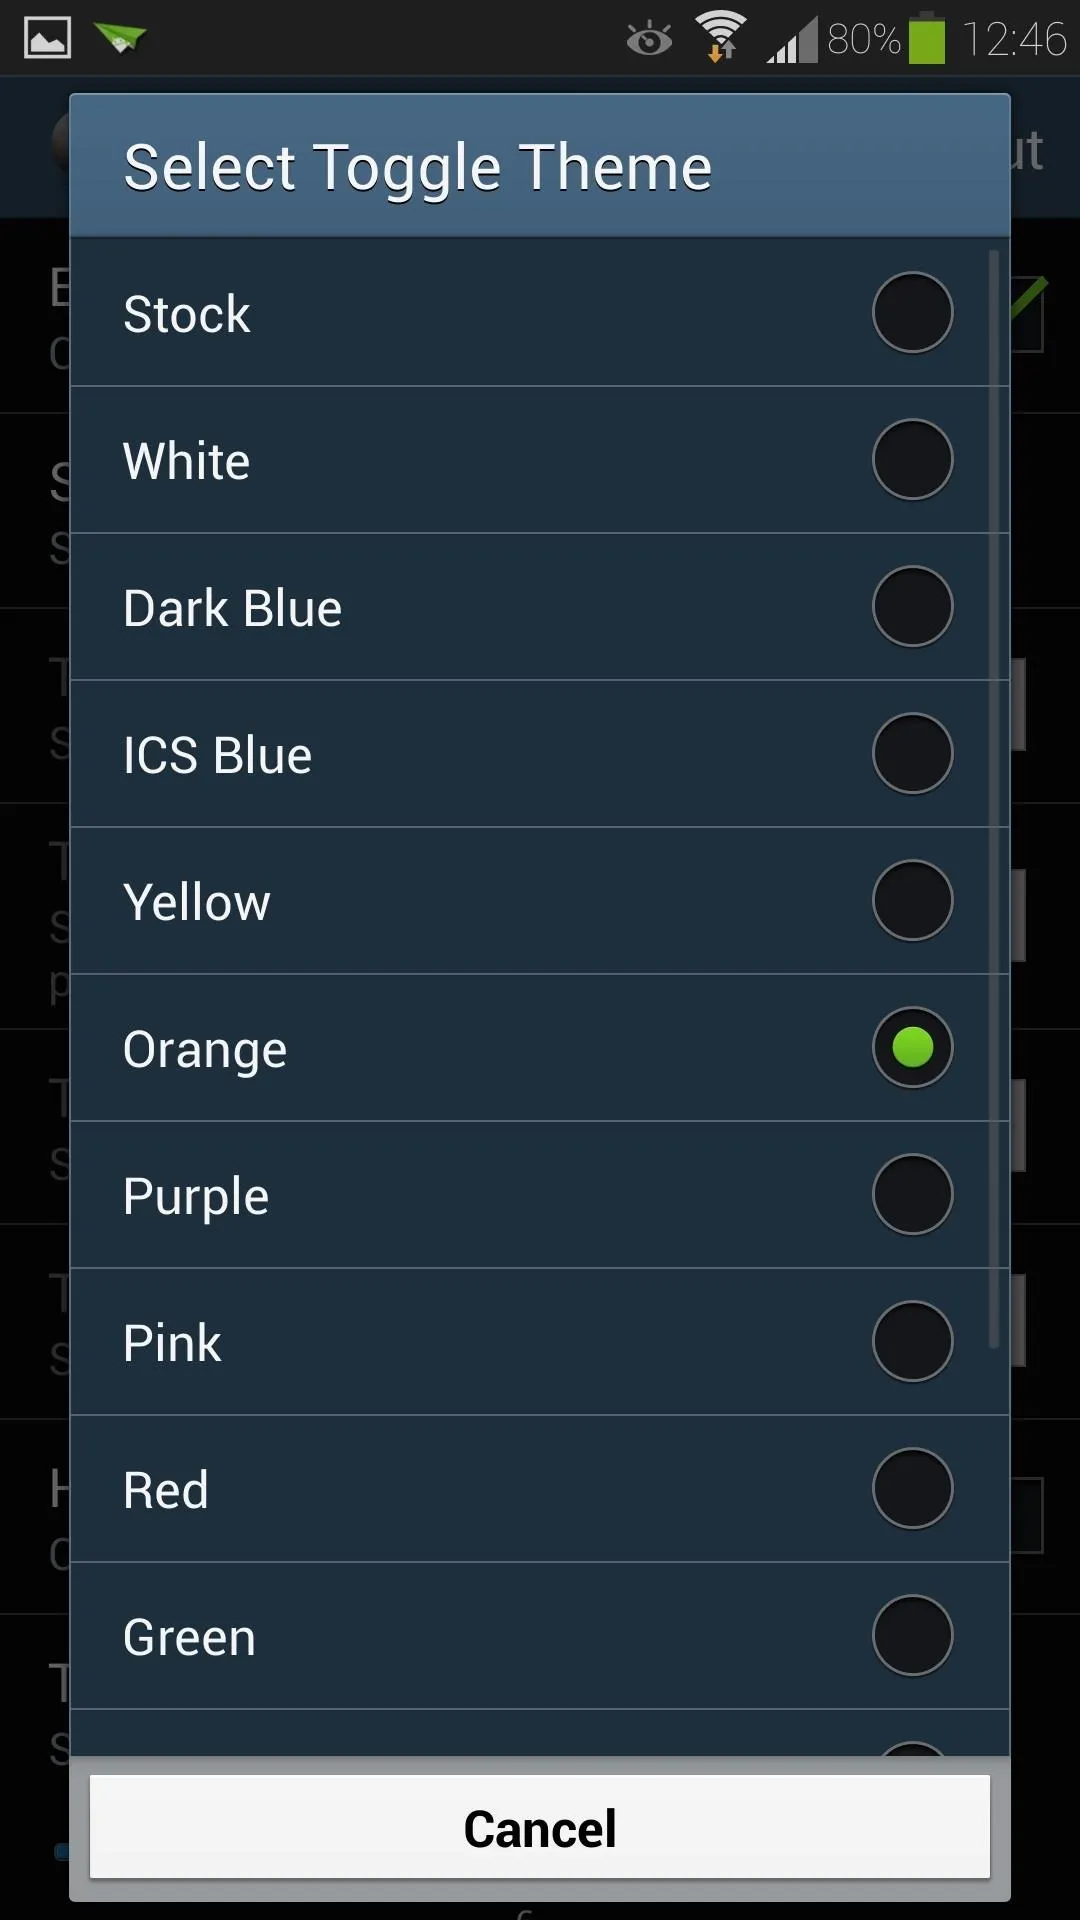Select the Yellow theme radio button
1080x1920 pixels.
point(912,901)
